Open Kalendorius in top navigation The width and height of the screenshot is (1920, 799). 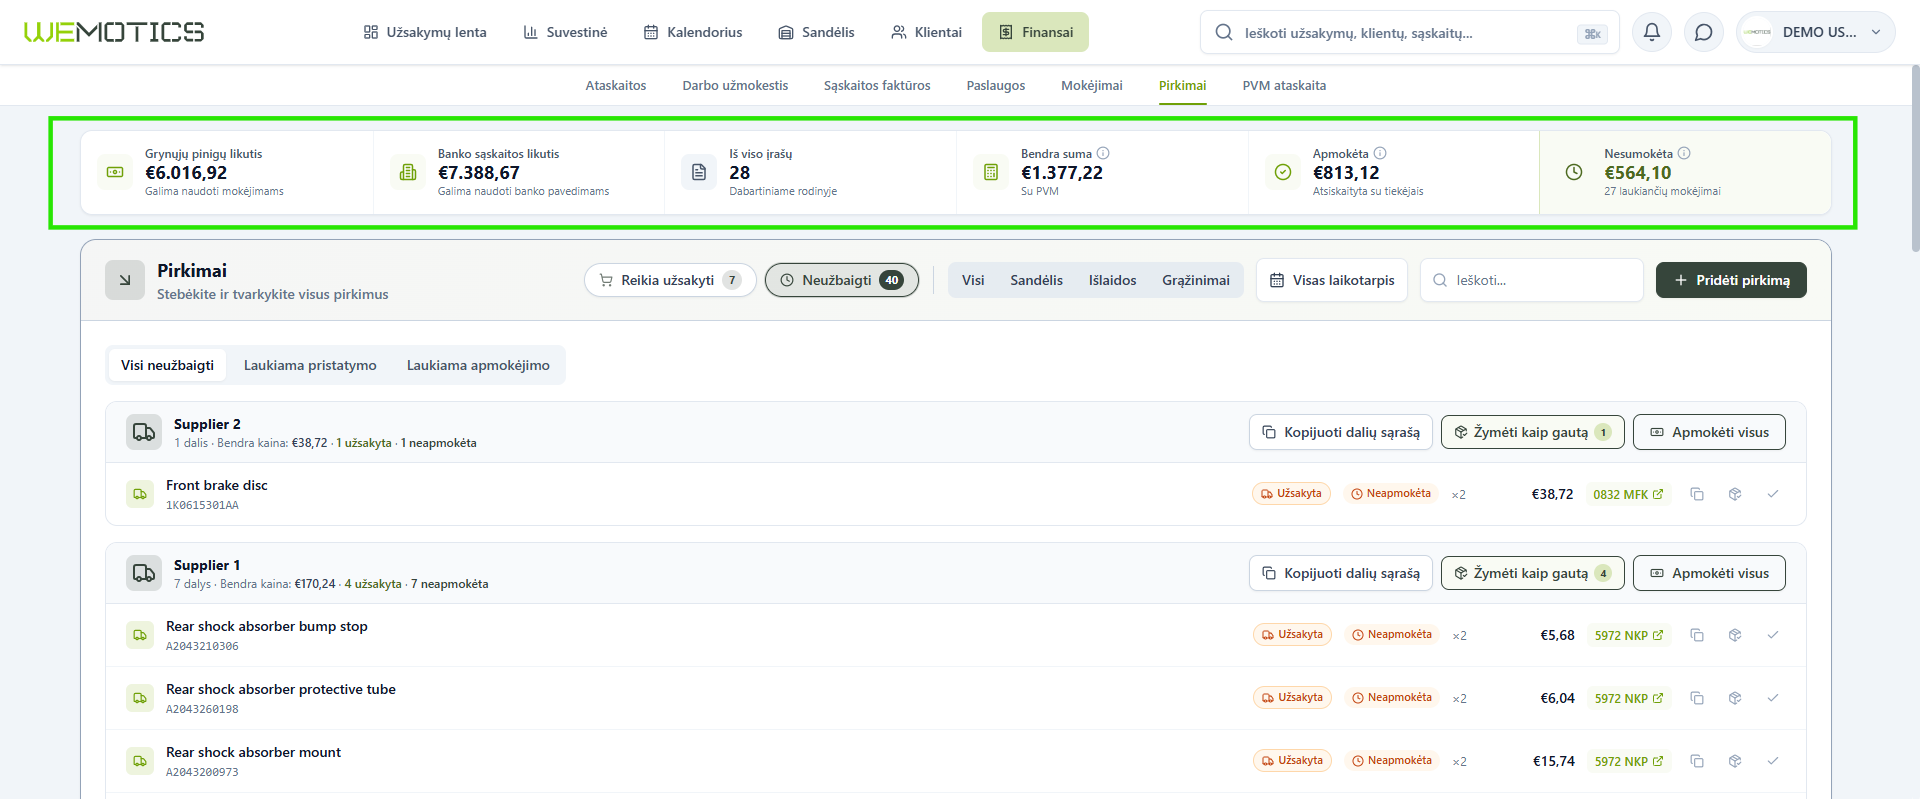693,32
